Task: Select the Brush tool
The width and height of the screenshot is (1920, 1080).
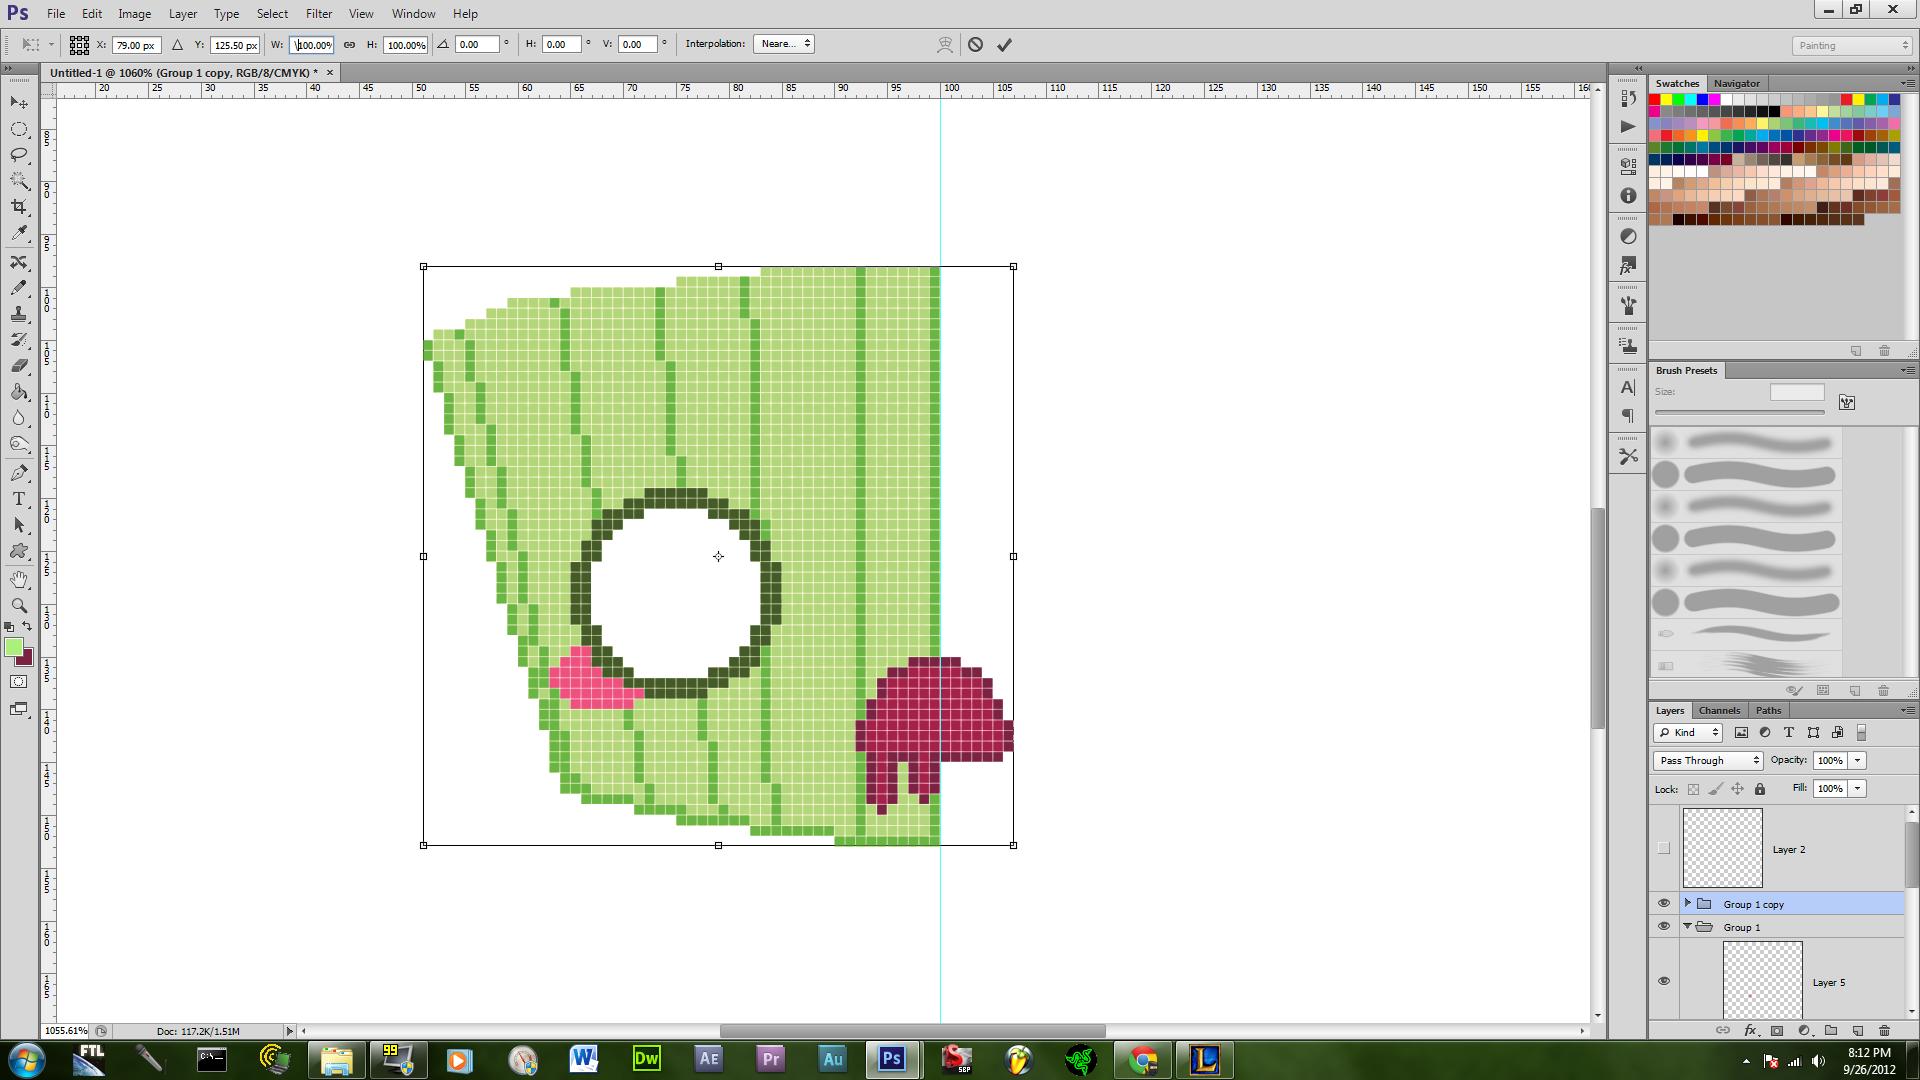Action: pos(19,288)
